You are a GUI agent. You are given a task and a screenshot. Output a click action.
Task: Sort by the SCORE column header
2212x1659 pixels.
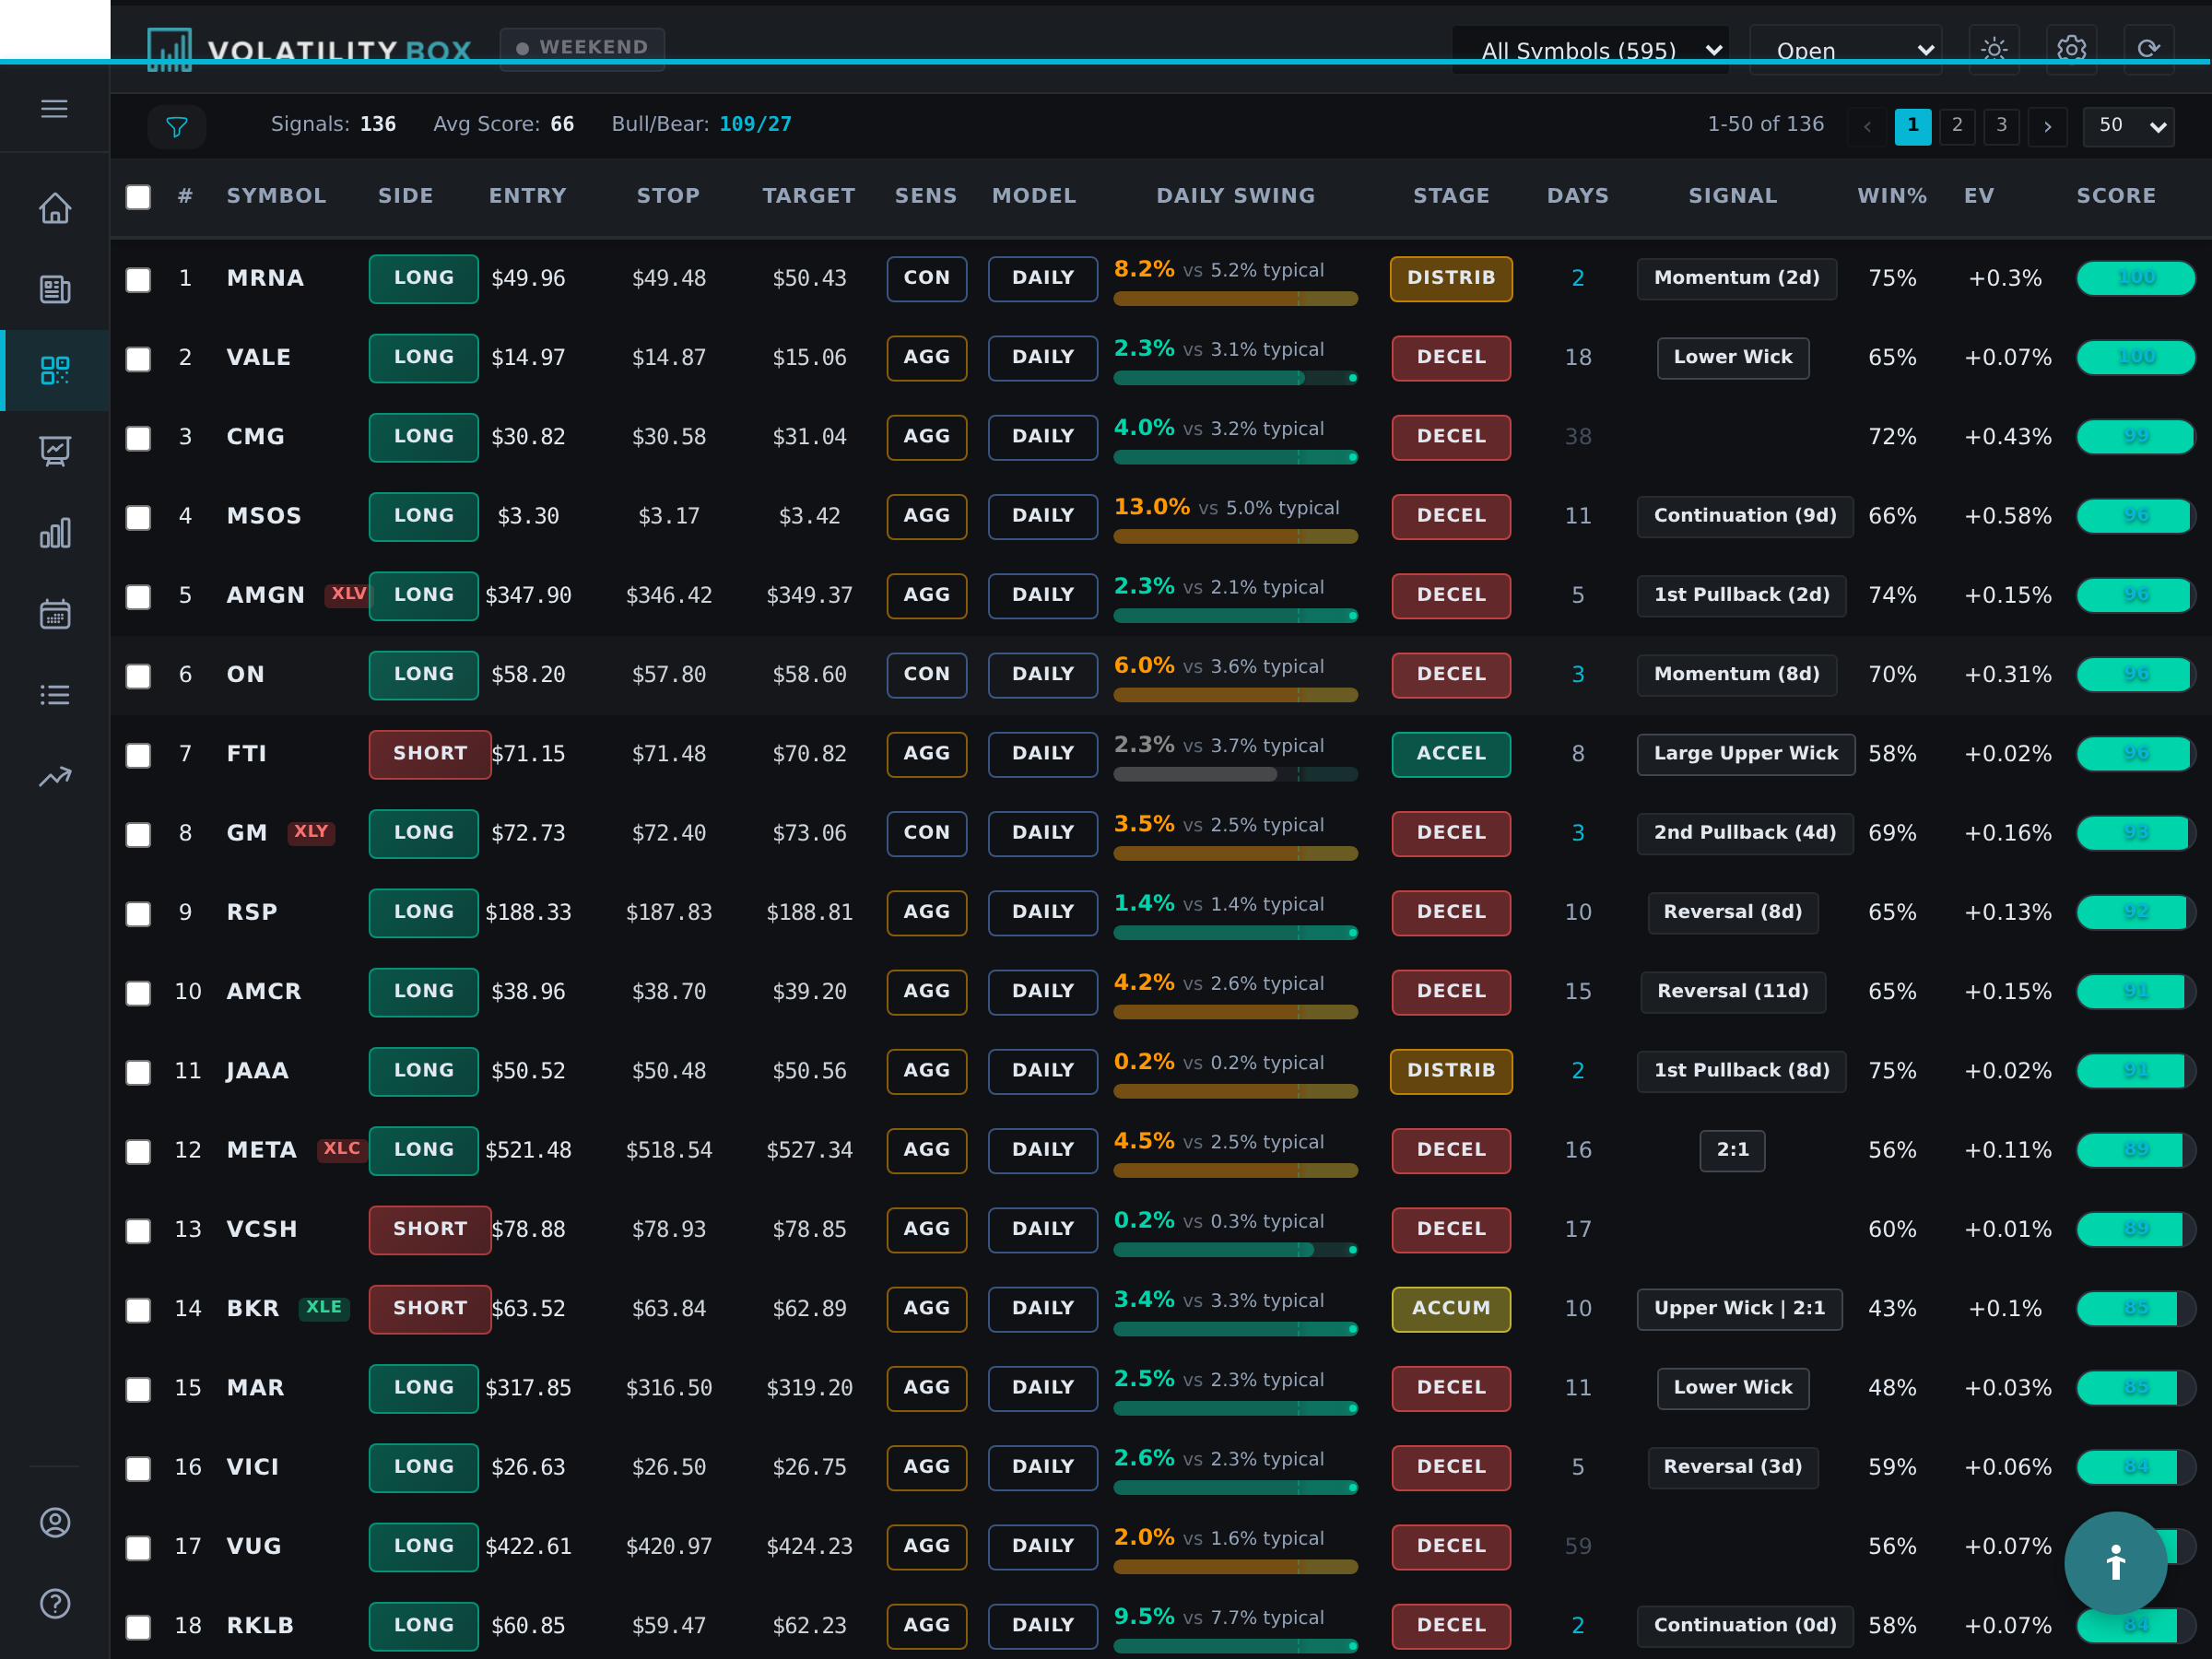2116,196
